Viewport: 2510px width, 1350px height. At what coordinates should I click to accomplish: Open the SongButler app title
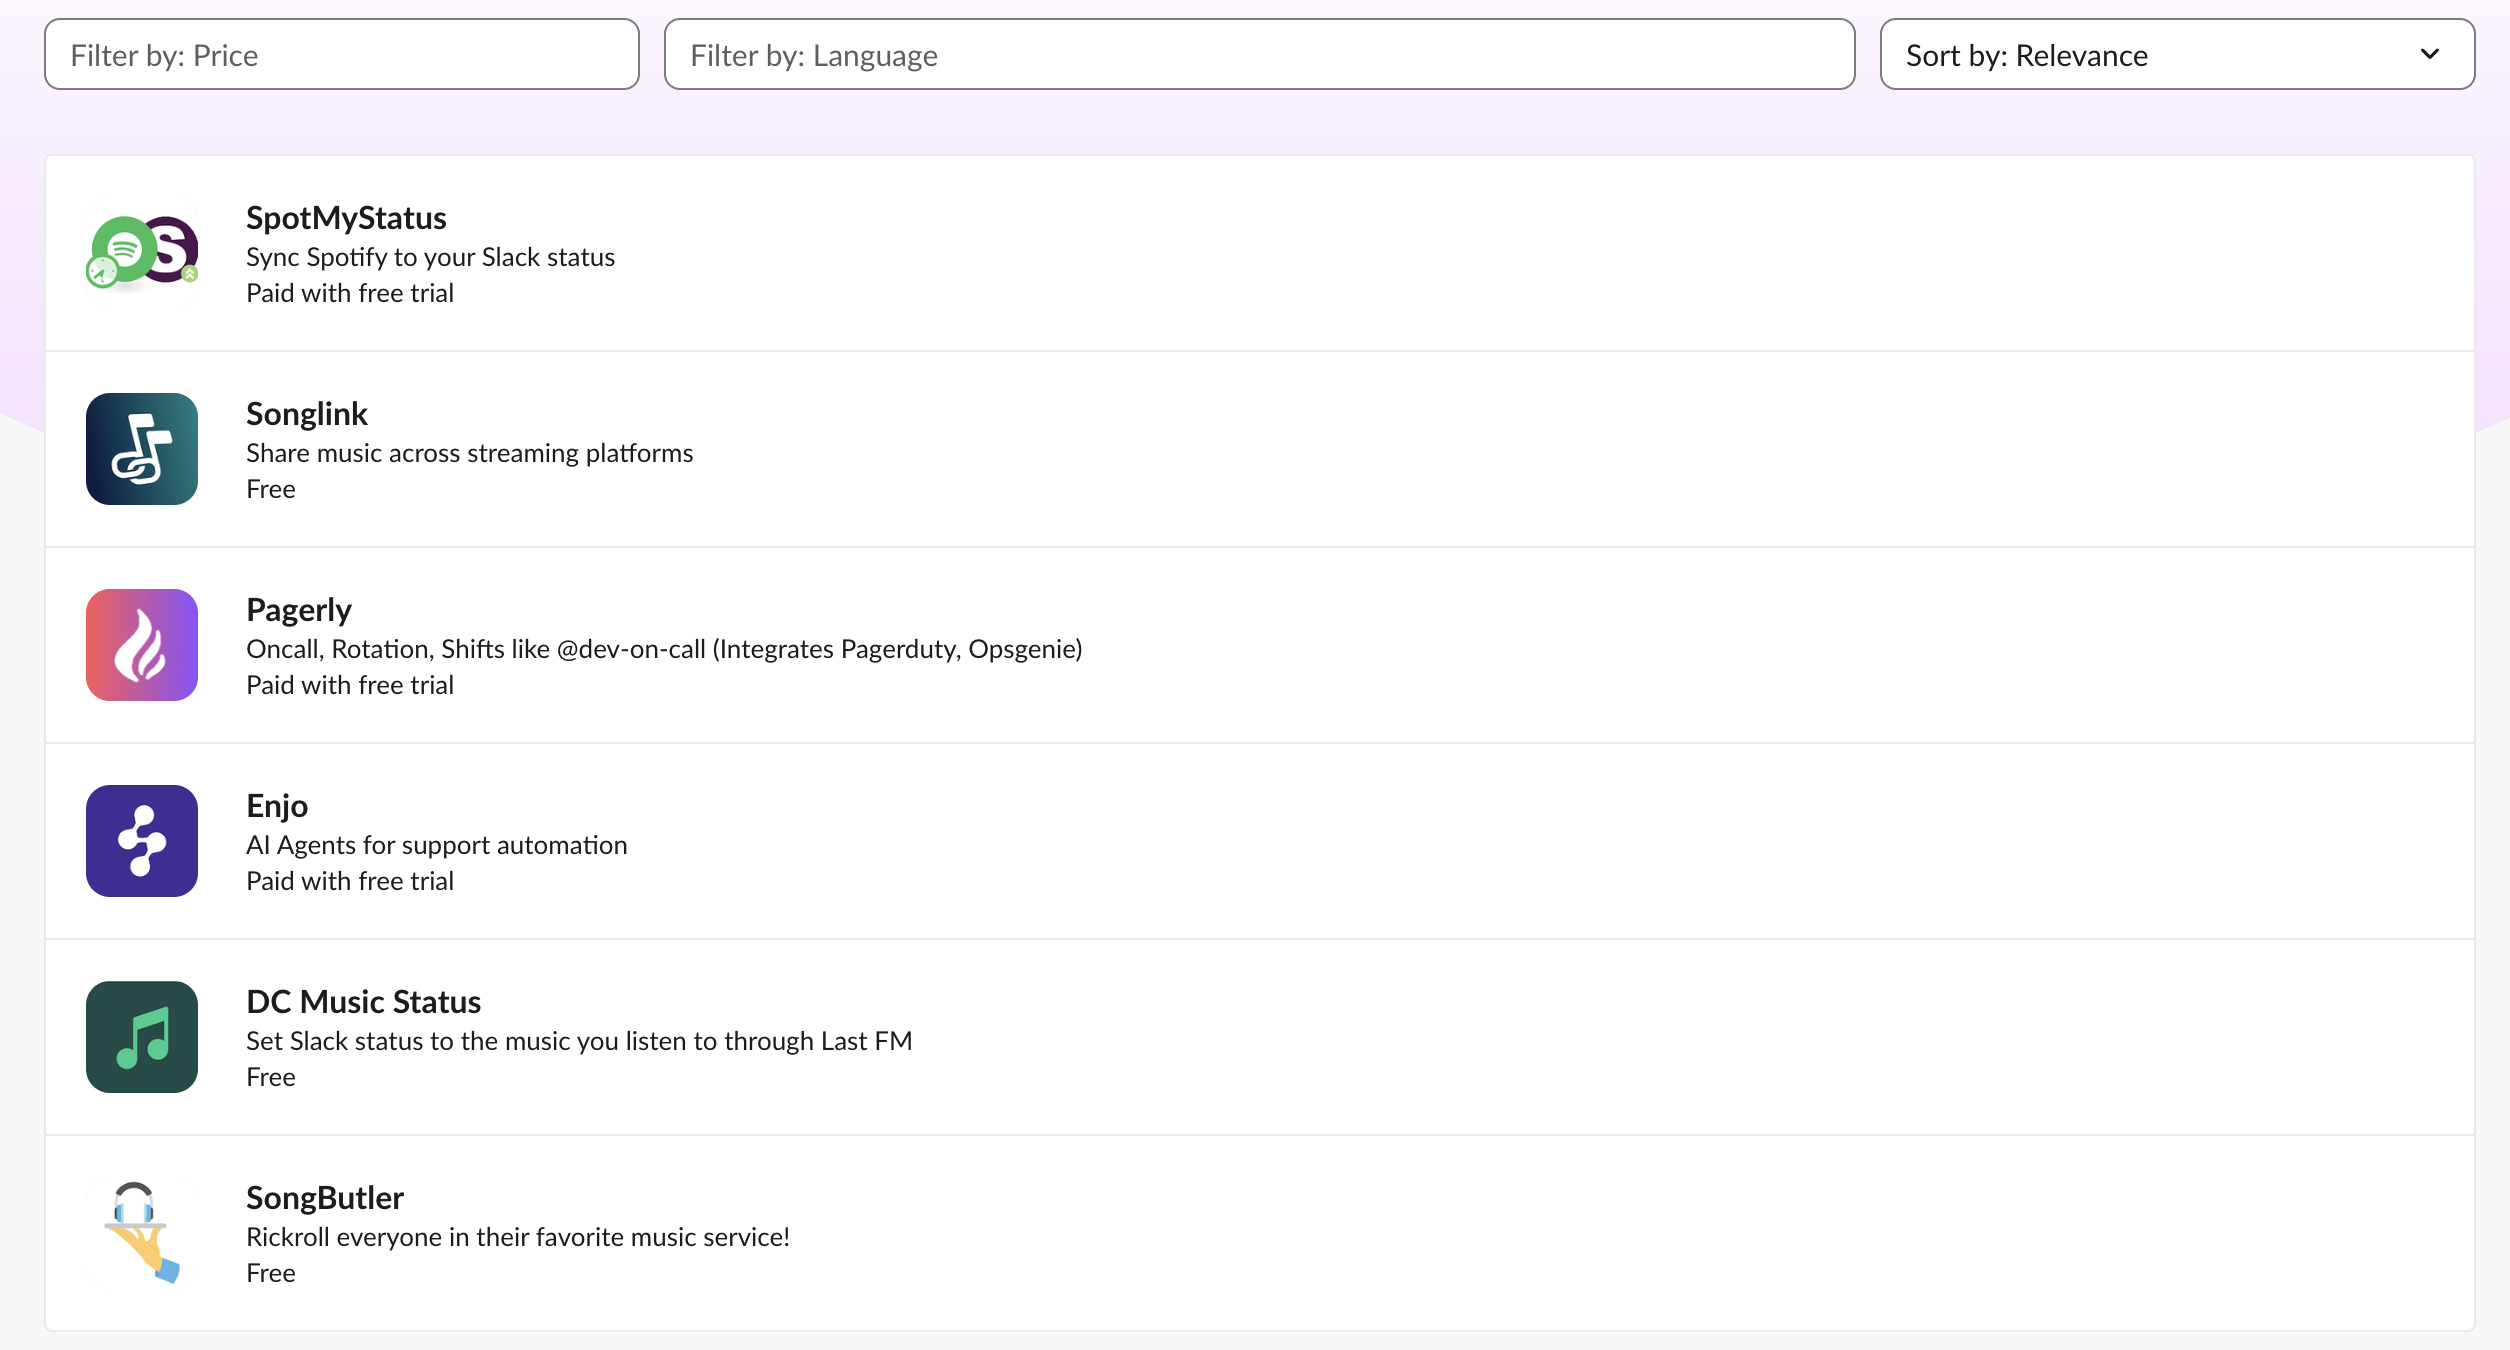325,1198
